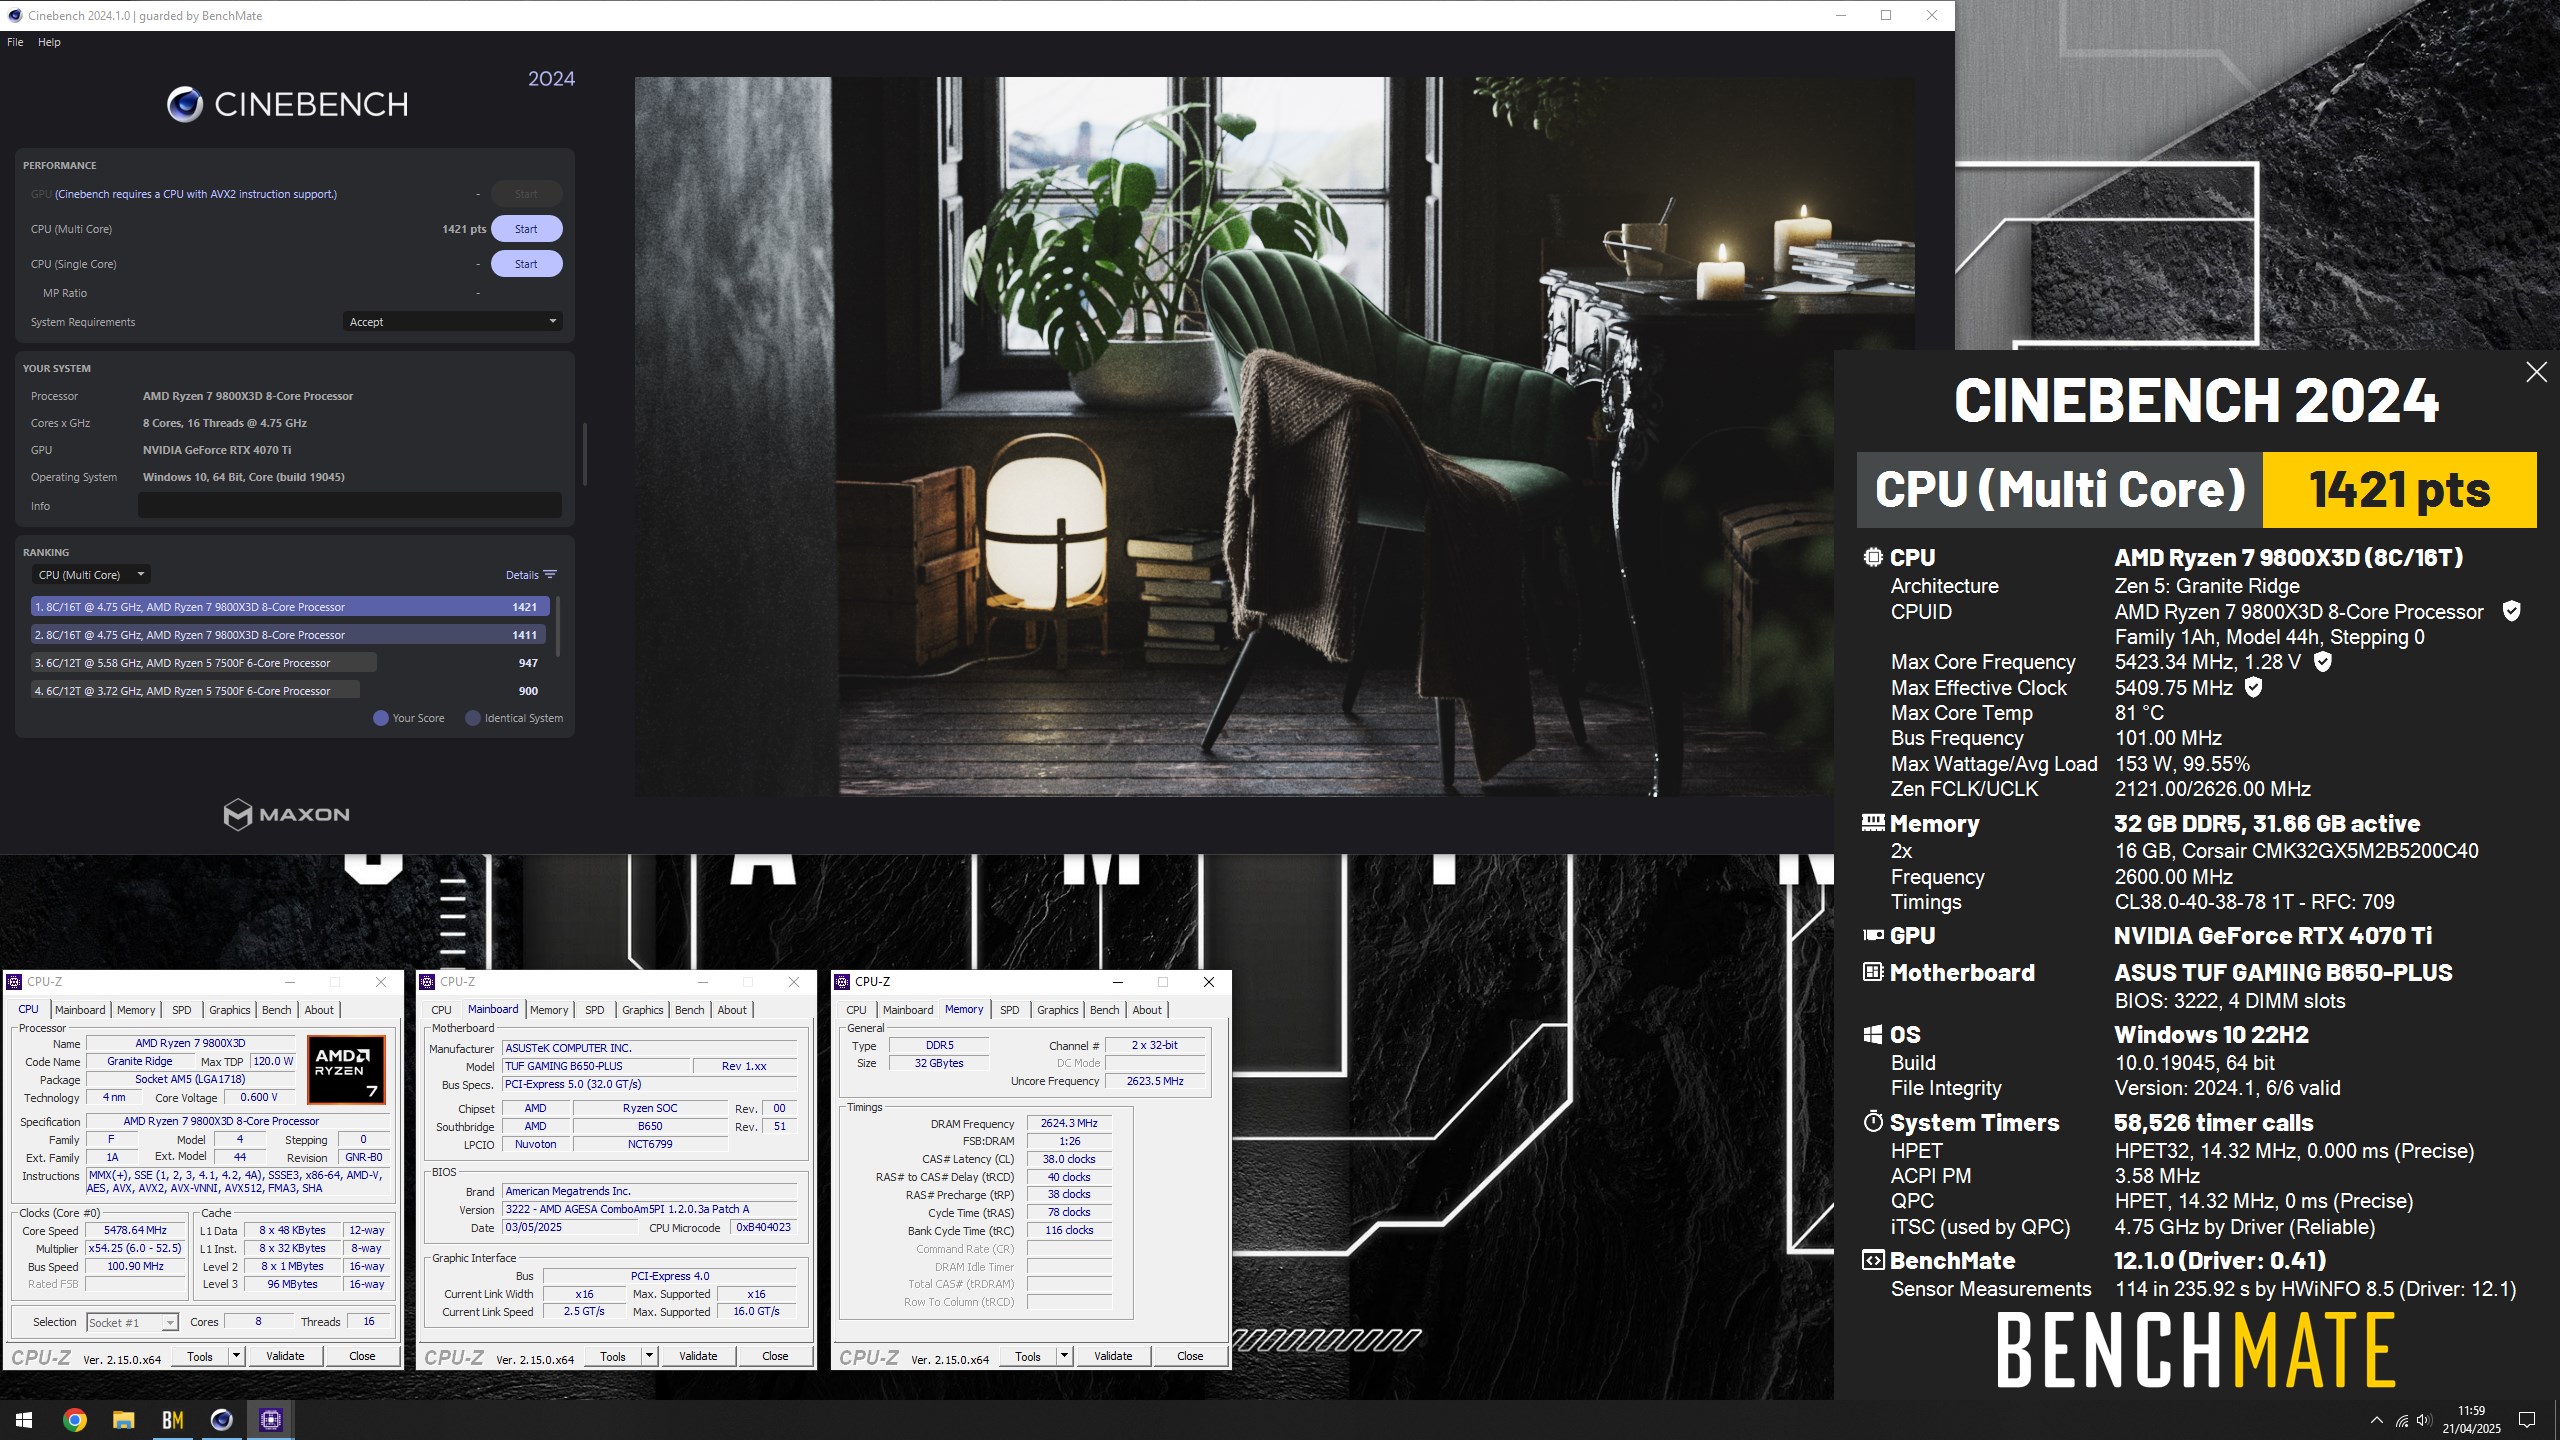This screenshot has width=2560, height=1440.
Task: Close the BenchMate result overlay
Action: coord(2536,372)
